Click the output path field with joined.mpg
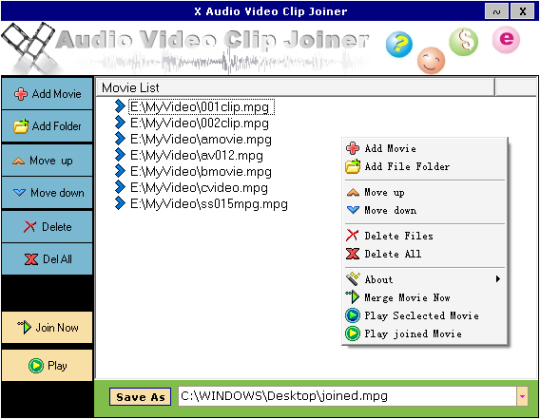The width and height of the screenshot is (540, 419). 347,396
